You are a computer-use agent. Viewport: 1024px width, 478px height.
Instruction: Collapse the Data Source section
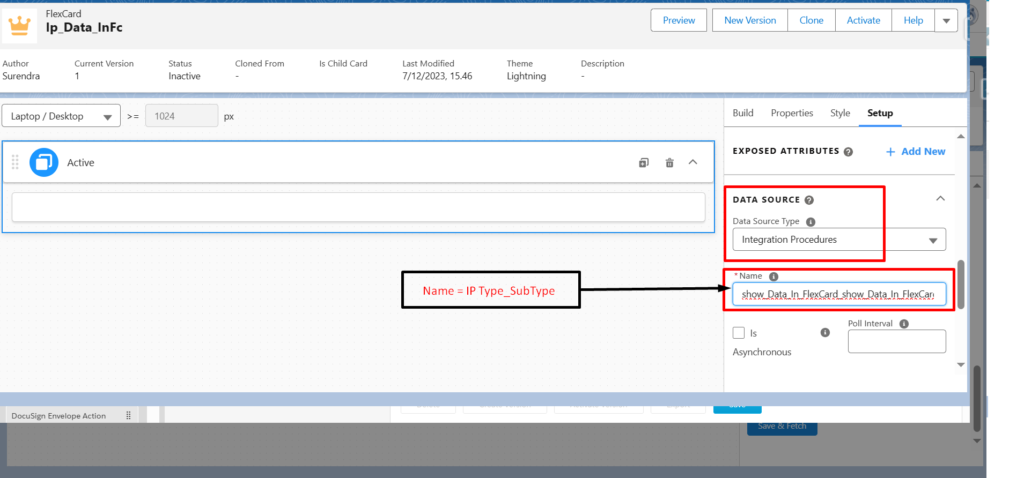point(940,199)
